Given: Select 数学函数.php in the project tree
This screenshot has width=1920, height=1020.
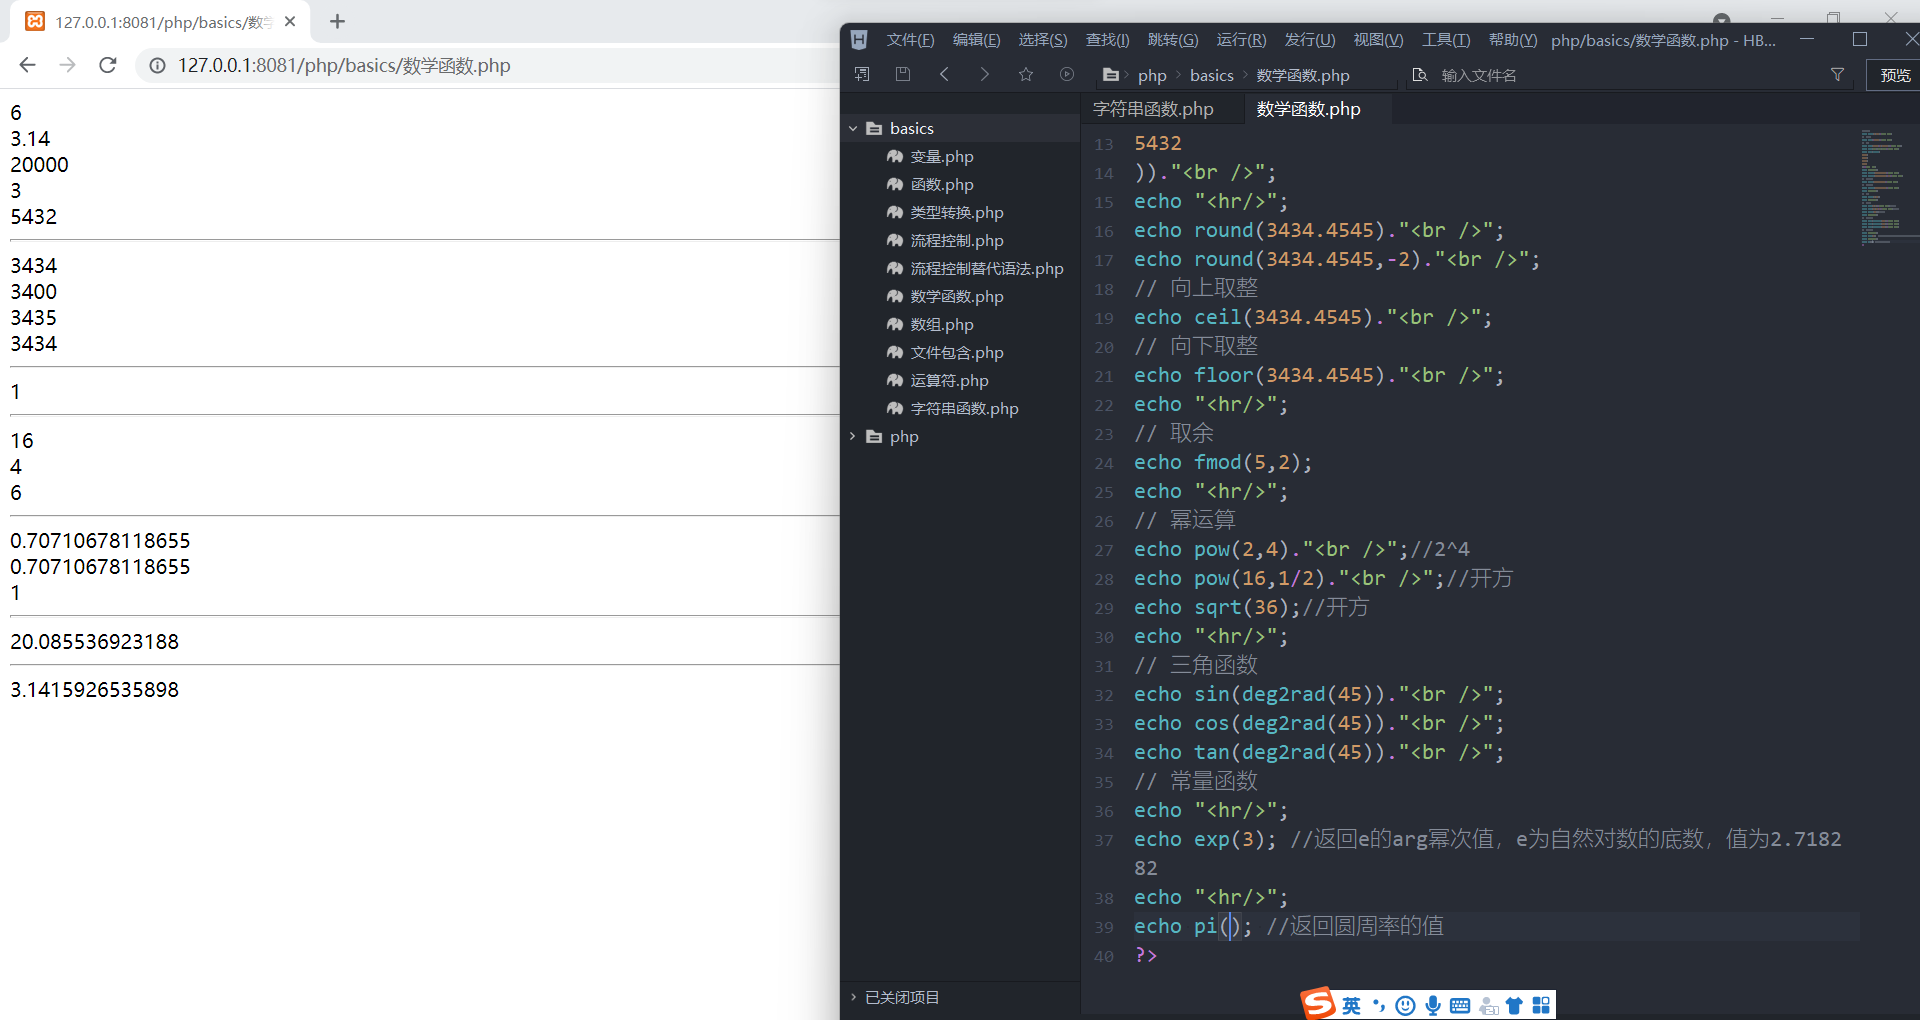Looking at the screenshot, I should point(956,296).
